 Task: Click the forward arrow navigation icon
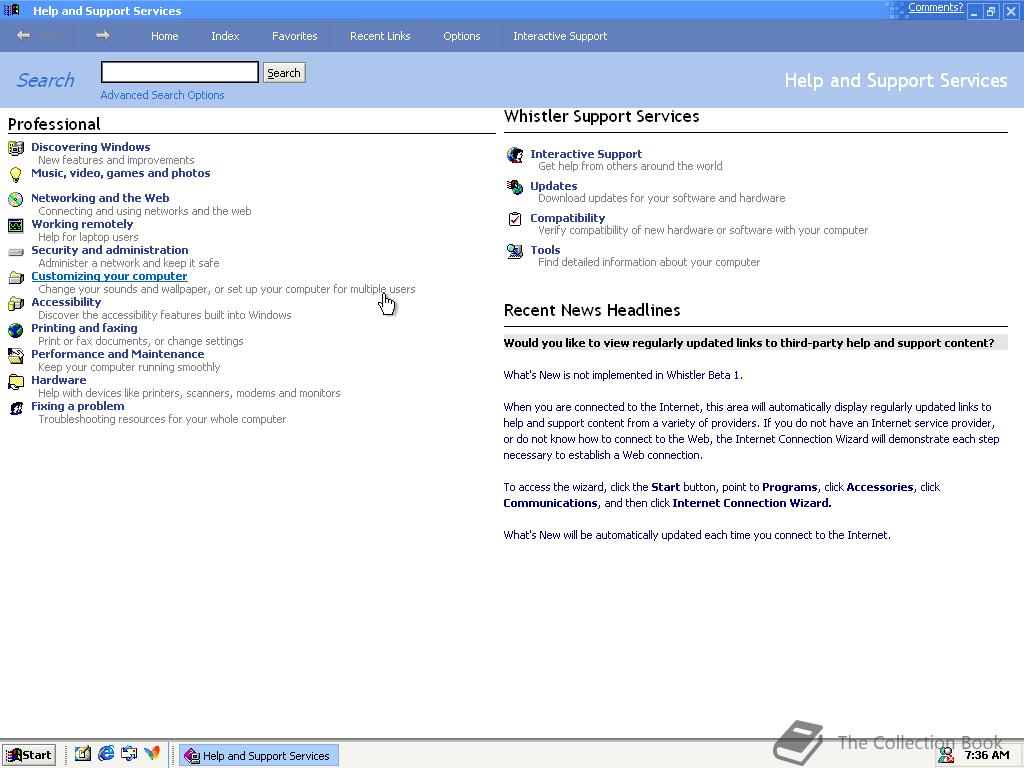pos(103,35)
